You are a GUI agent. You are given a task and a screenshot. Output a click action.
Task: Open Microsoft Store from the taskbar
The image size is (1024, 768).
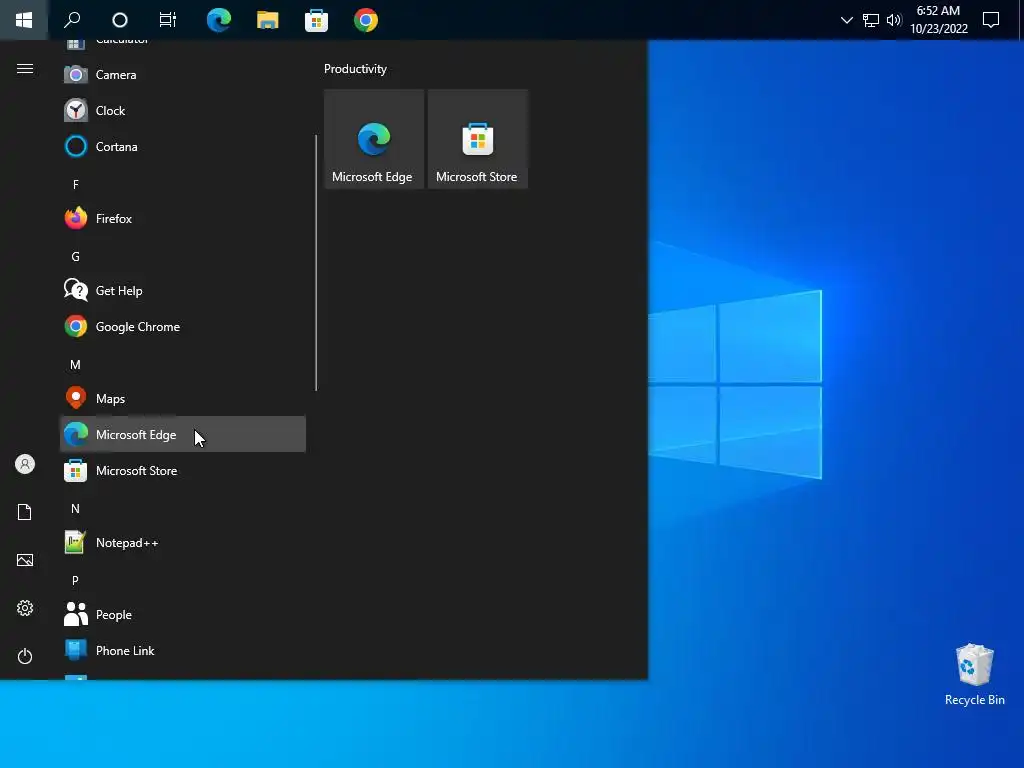click(x=317, y=20)
